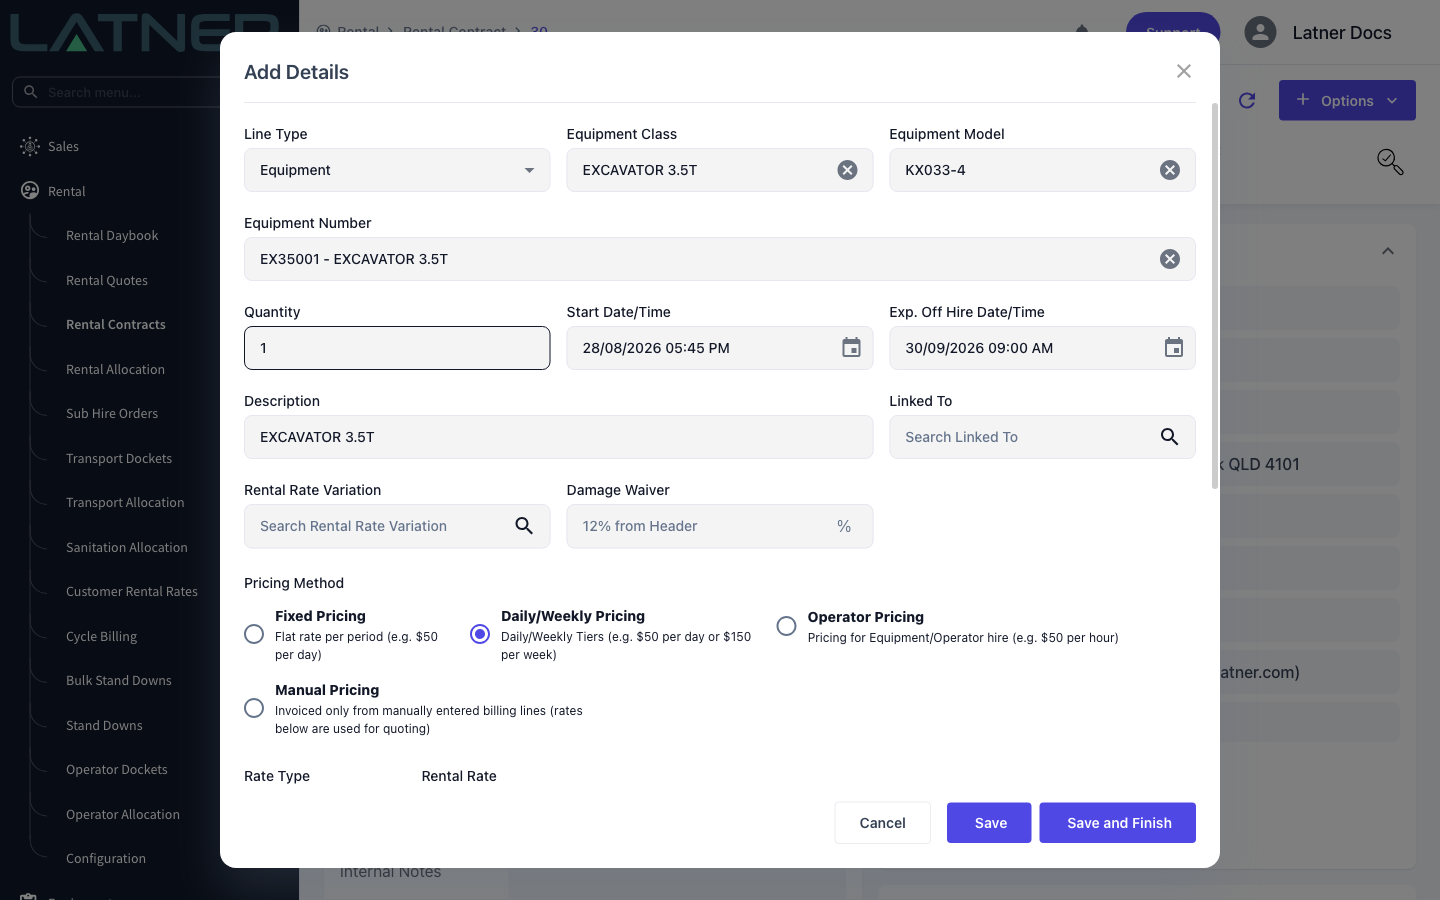Screen dimensions: 1440x900
Task: Collapse the panel using the chevron
Action: click(x=1388, y=251)
